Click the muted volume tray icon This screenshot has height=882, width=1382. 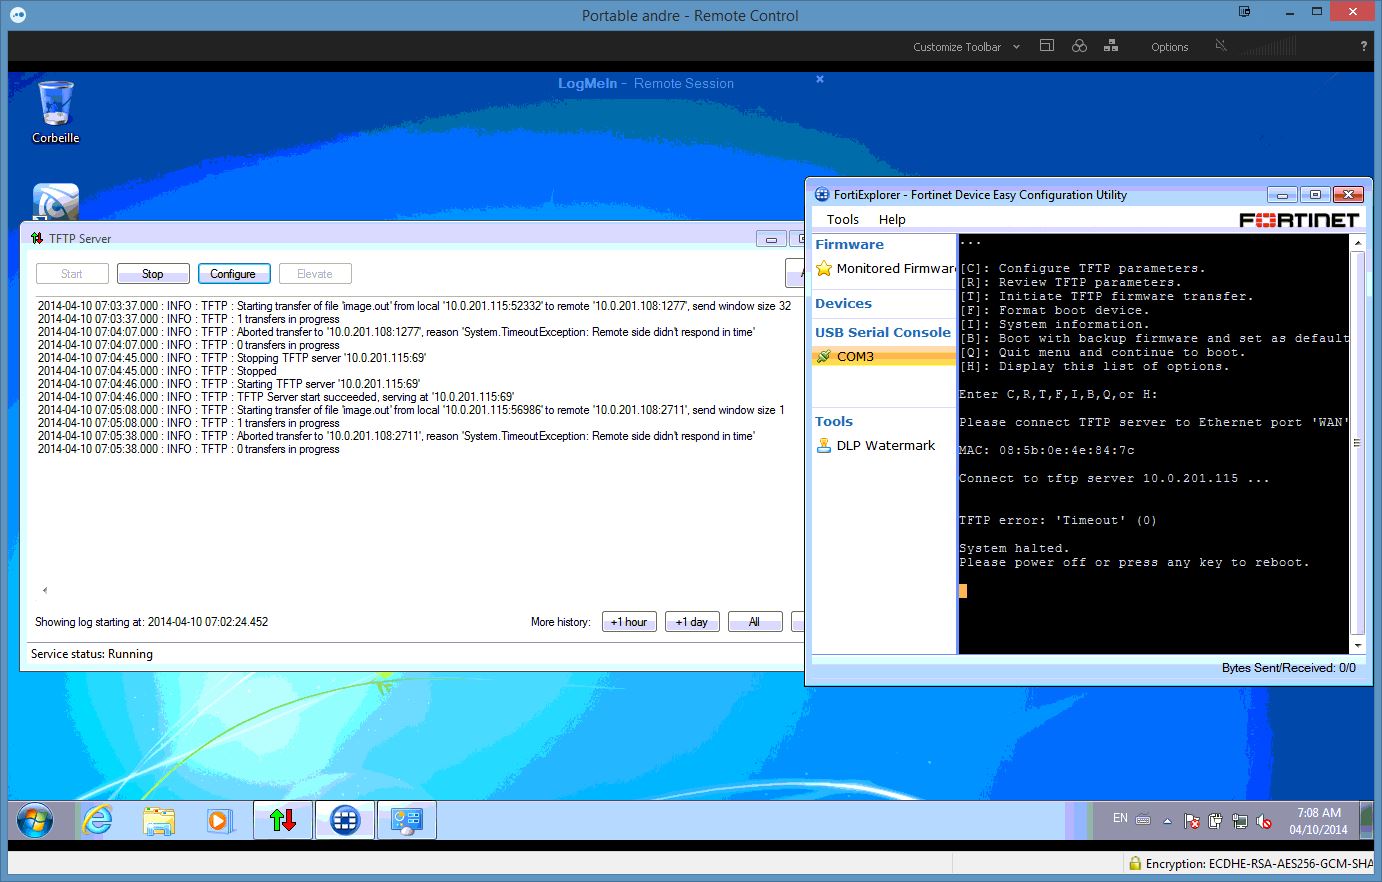(1264, 821)
